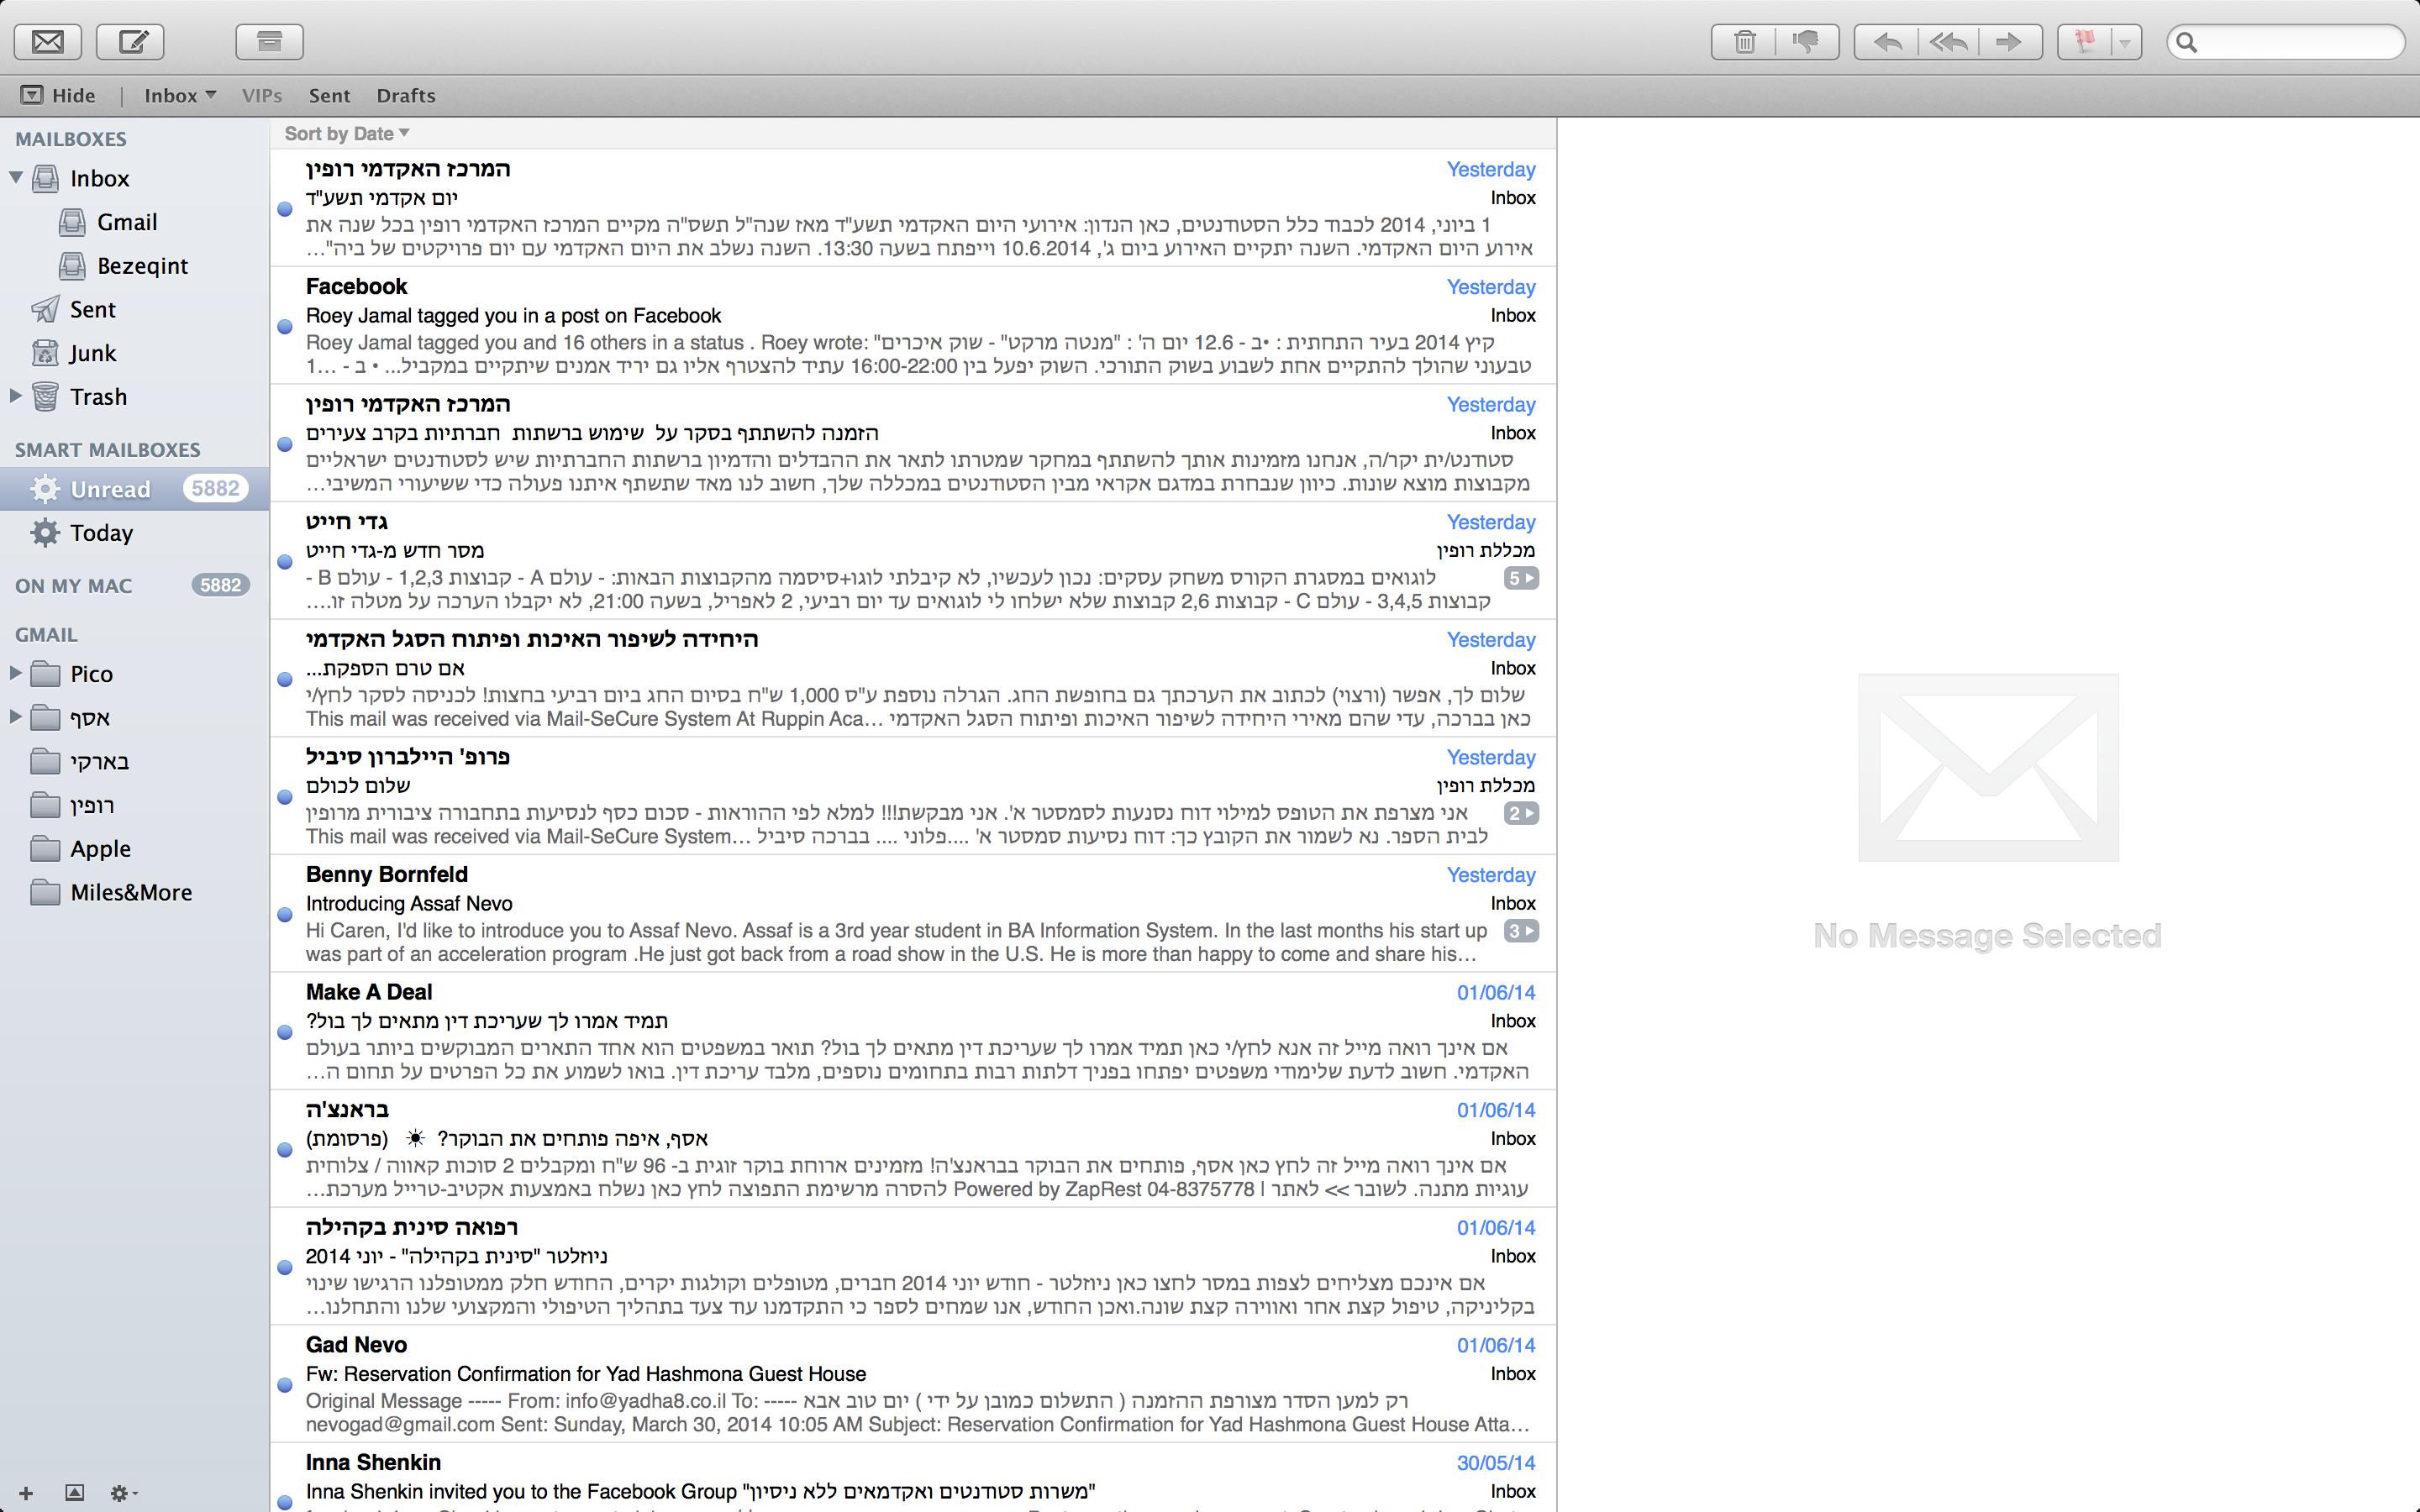Expand the Pico folder triangle

coord(15,673)
